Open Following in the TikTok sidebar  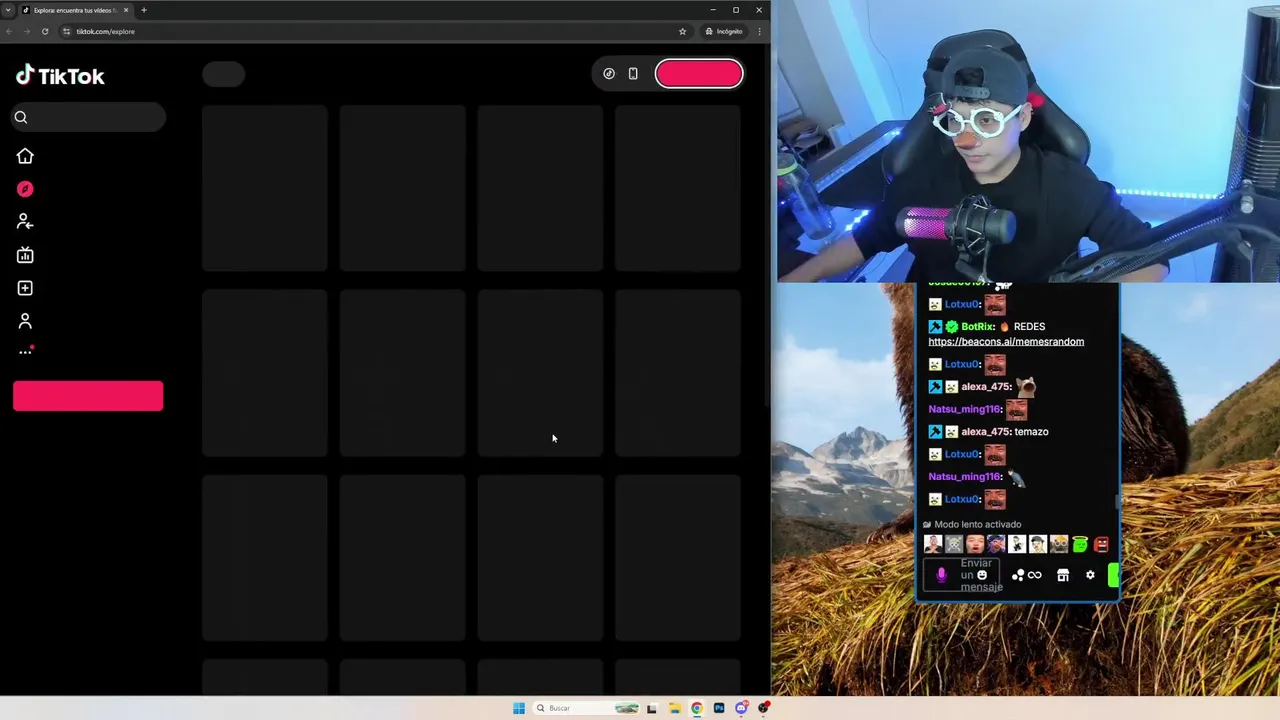pos(25,222)
